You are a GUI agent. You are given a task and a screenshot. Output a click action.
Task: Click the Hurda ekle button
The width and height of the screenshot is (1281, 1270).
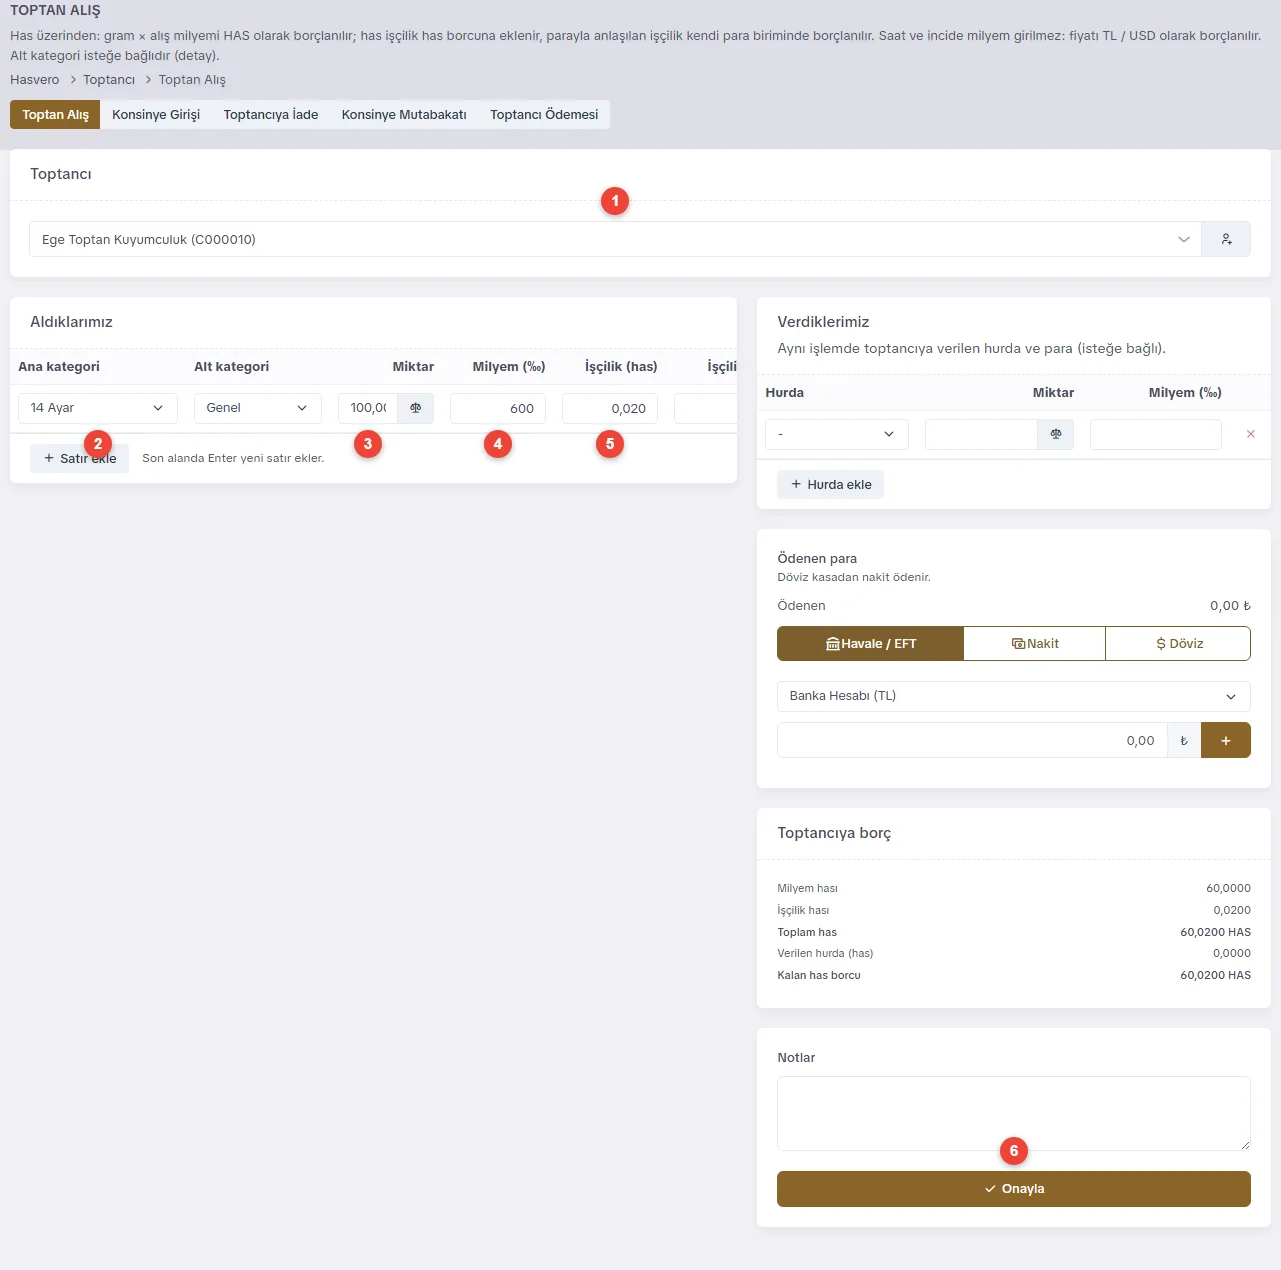coord(830,484)
